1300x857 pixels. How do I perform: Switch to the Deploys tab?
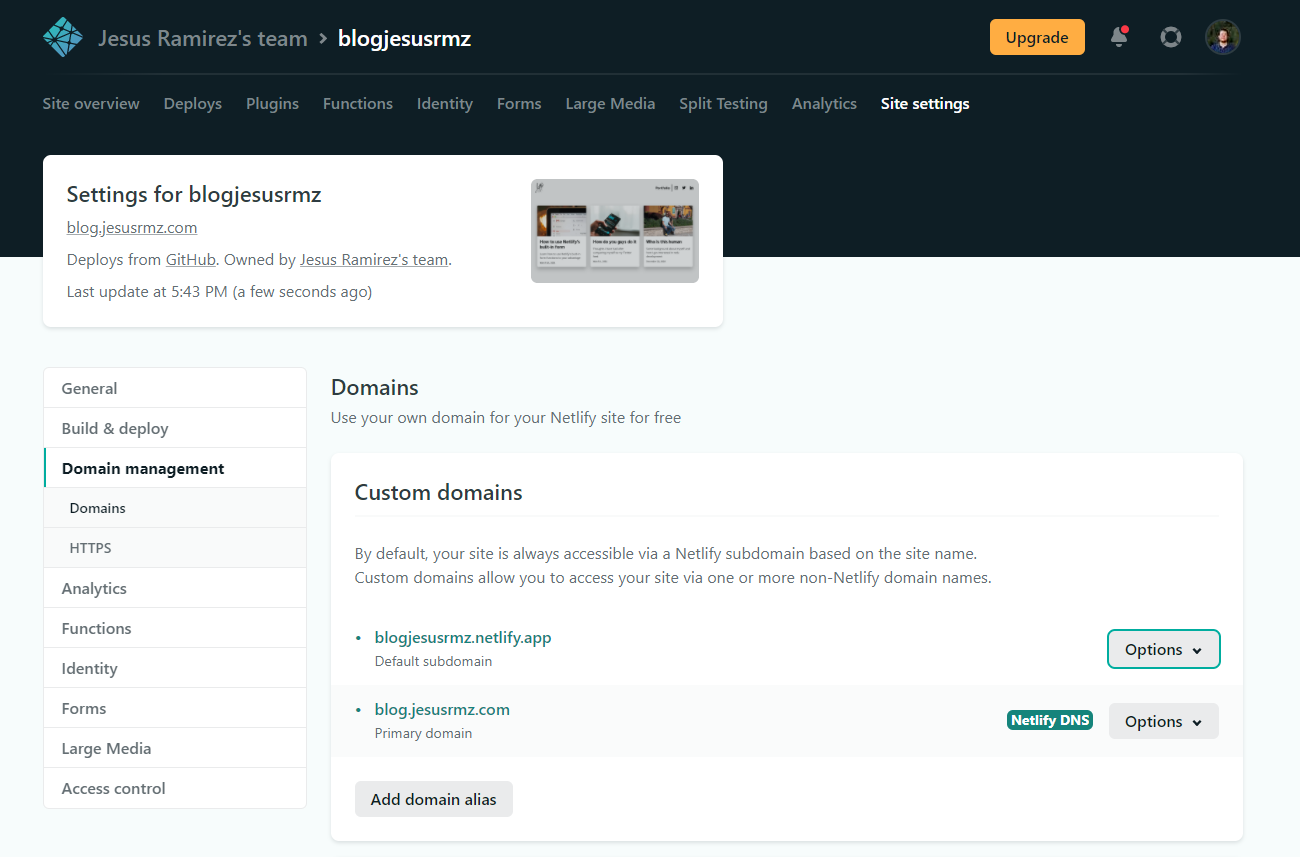coord(193,103)
